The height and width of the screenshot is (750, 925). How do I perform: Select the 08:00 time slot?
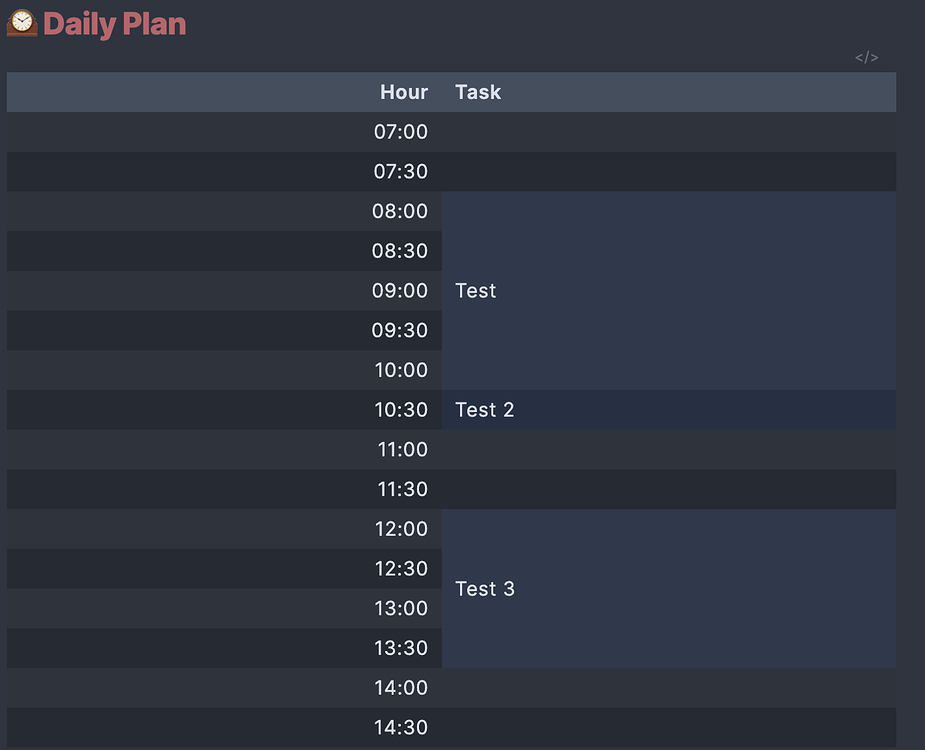(x=401, y=211)
